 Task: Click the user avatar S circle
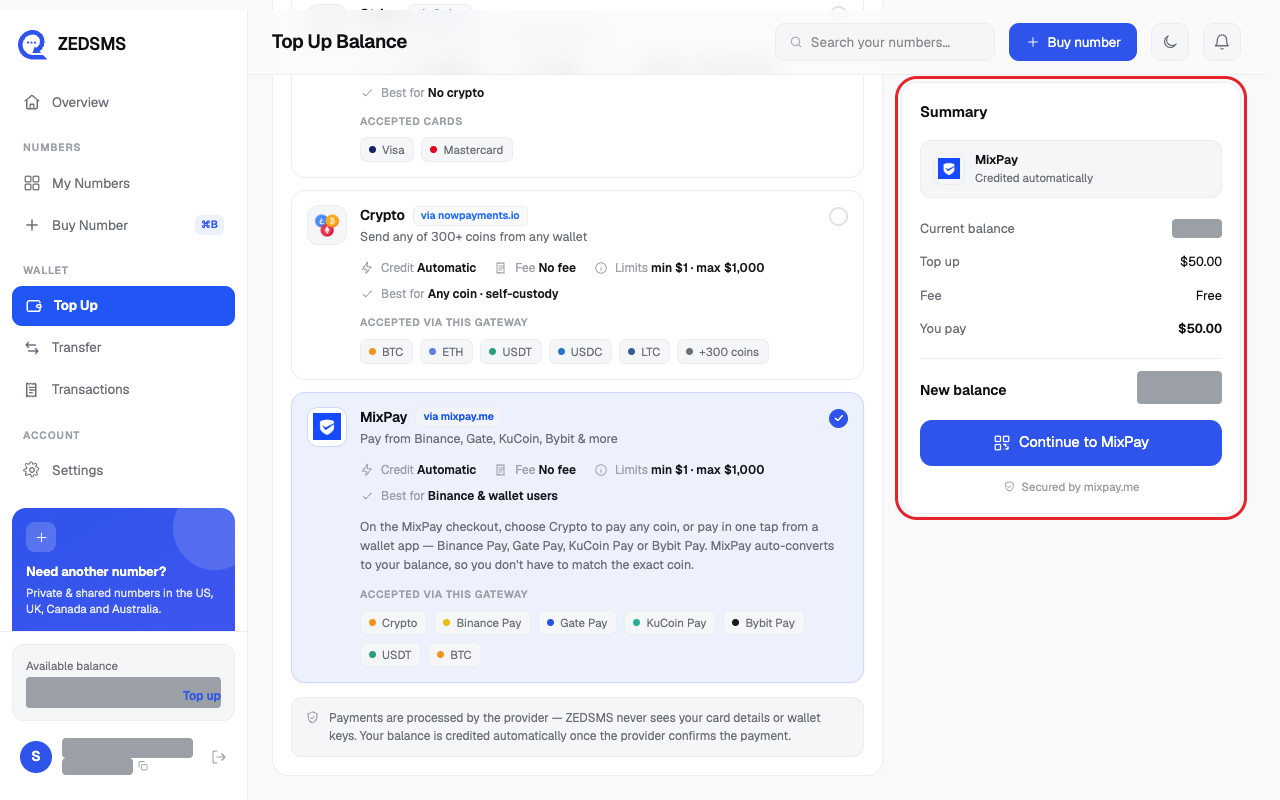point(36,757)
